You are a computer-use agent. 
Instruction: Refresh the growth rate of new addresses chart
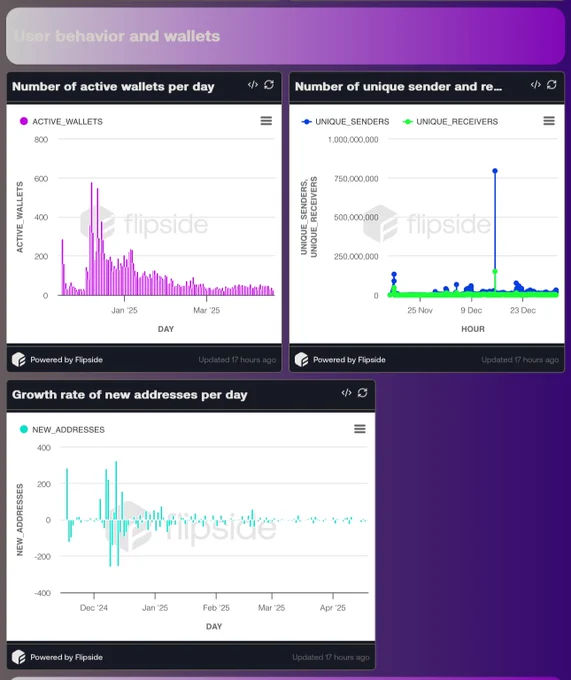tap(362, 393)
